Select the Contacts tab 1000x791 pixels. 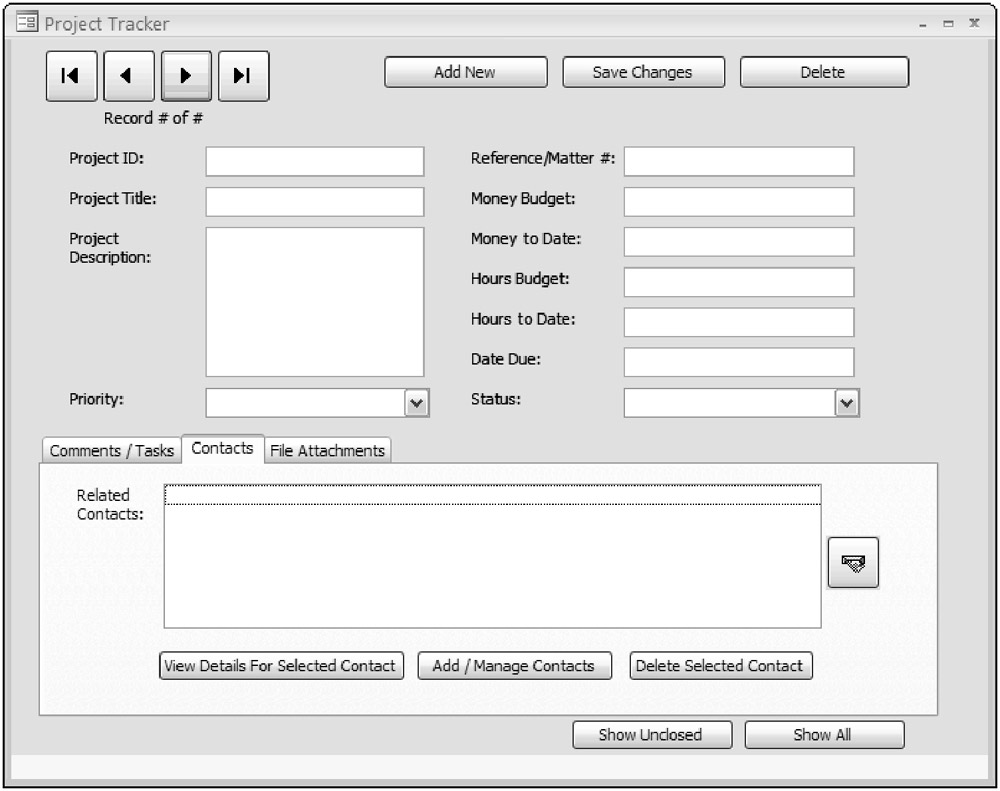pyautogui.click(x=222, y=448)
